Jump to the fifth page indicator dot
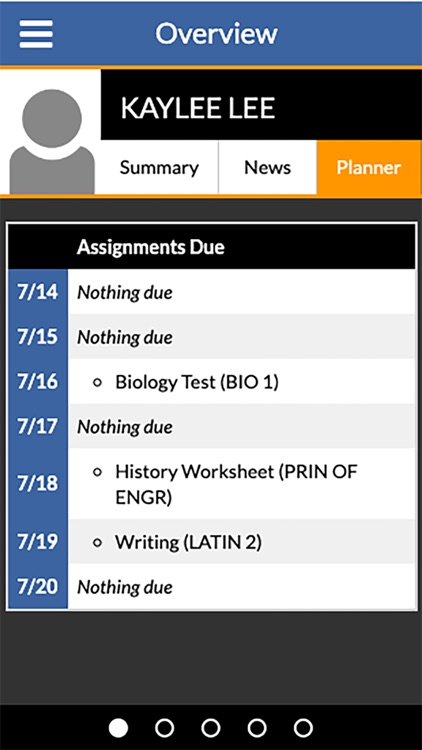Image resolution: width=422 pixels, height=750 pixels. pos(303,728)
